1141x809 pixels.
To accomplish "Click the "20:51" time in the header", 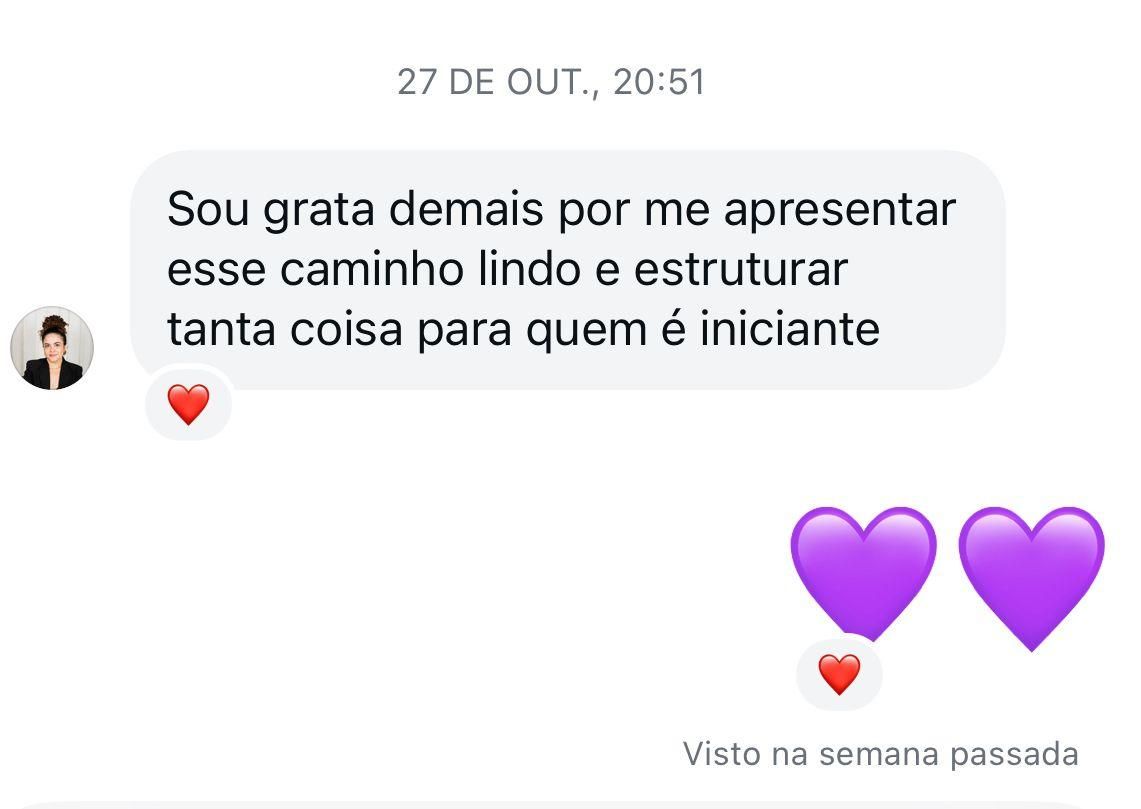I will coord(659,82).
